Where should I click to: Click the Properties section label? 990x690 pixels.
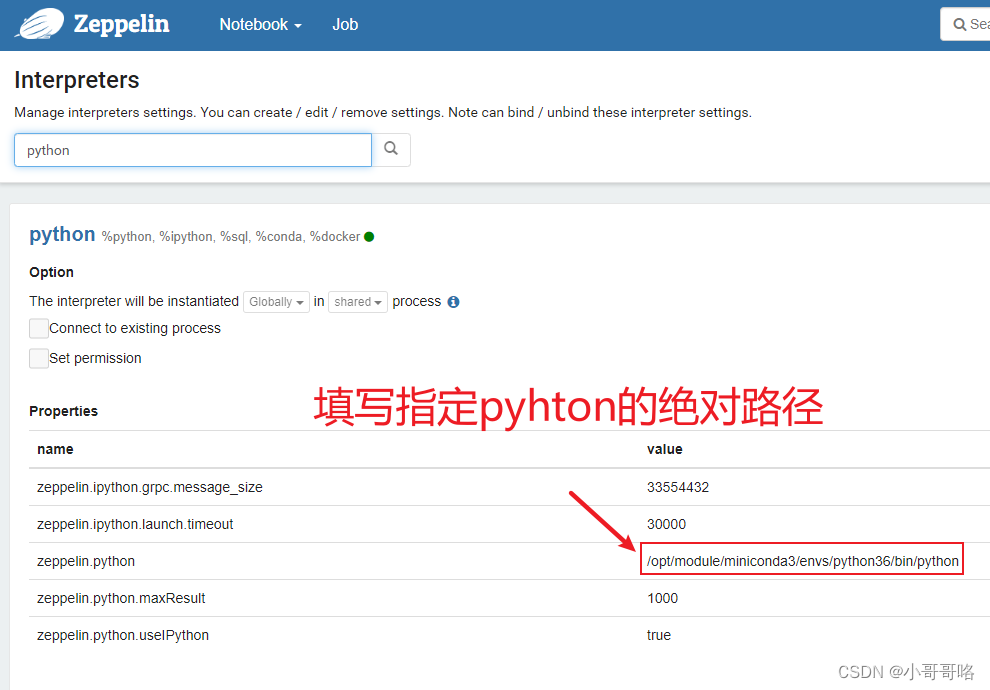tap(64, 411)
